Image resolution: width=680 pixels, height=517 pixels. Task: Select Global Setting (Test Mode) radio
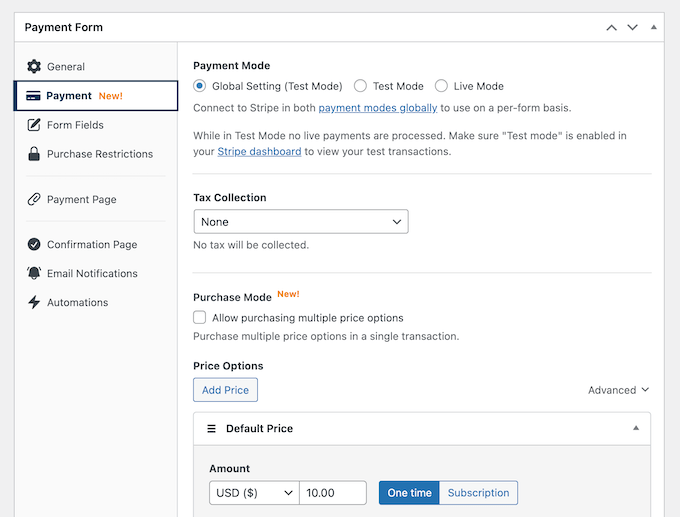pos(199,86)
